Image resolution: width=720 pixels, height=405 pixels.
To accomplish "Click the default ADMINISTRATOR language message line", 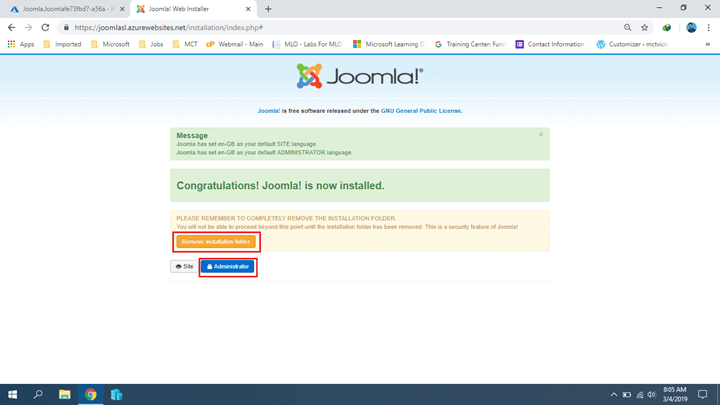I will tap(264, 152).
